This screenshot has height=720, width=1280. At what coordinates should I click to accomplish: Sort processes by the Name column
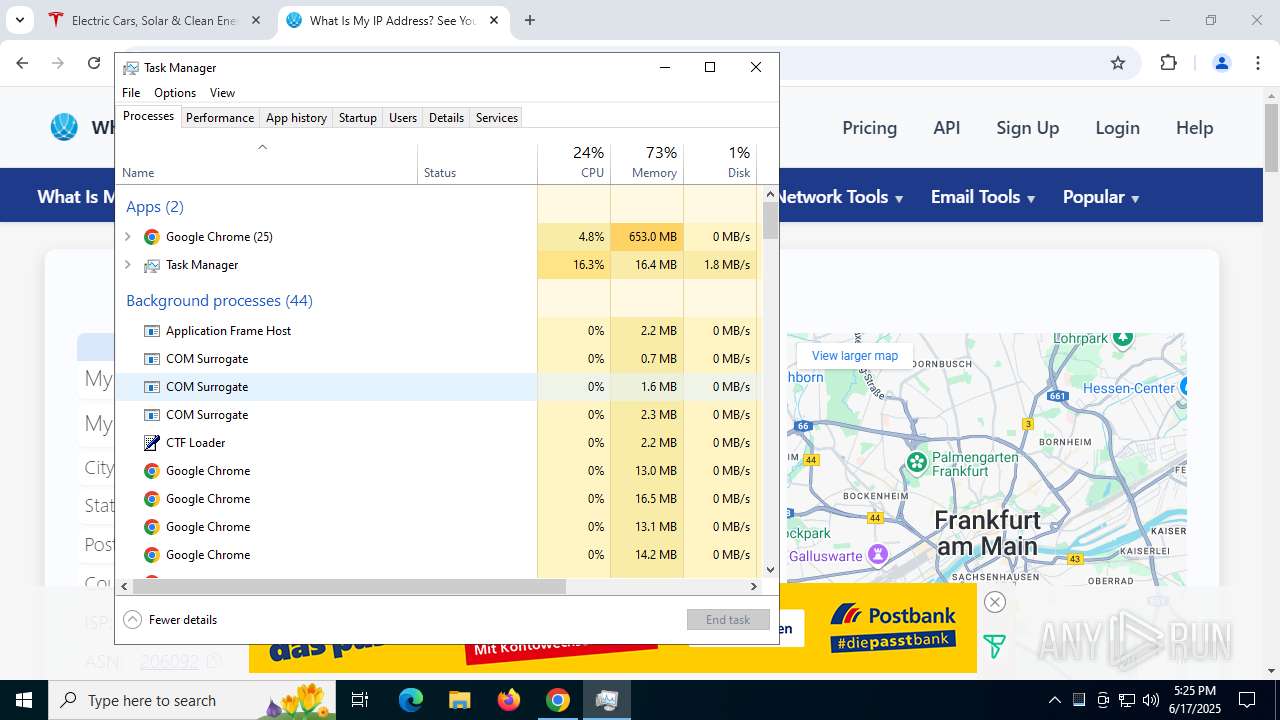[267, 164]
